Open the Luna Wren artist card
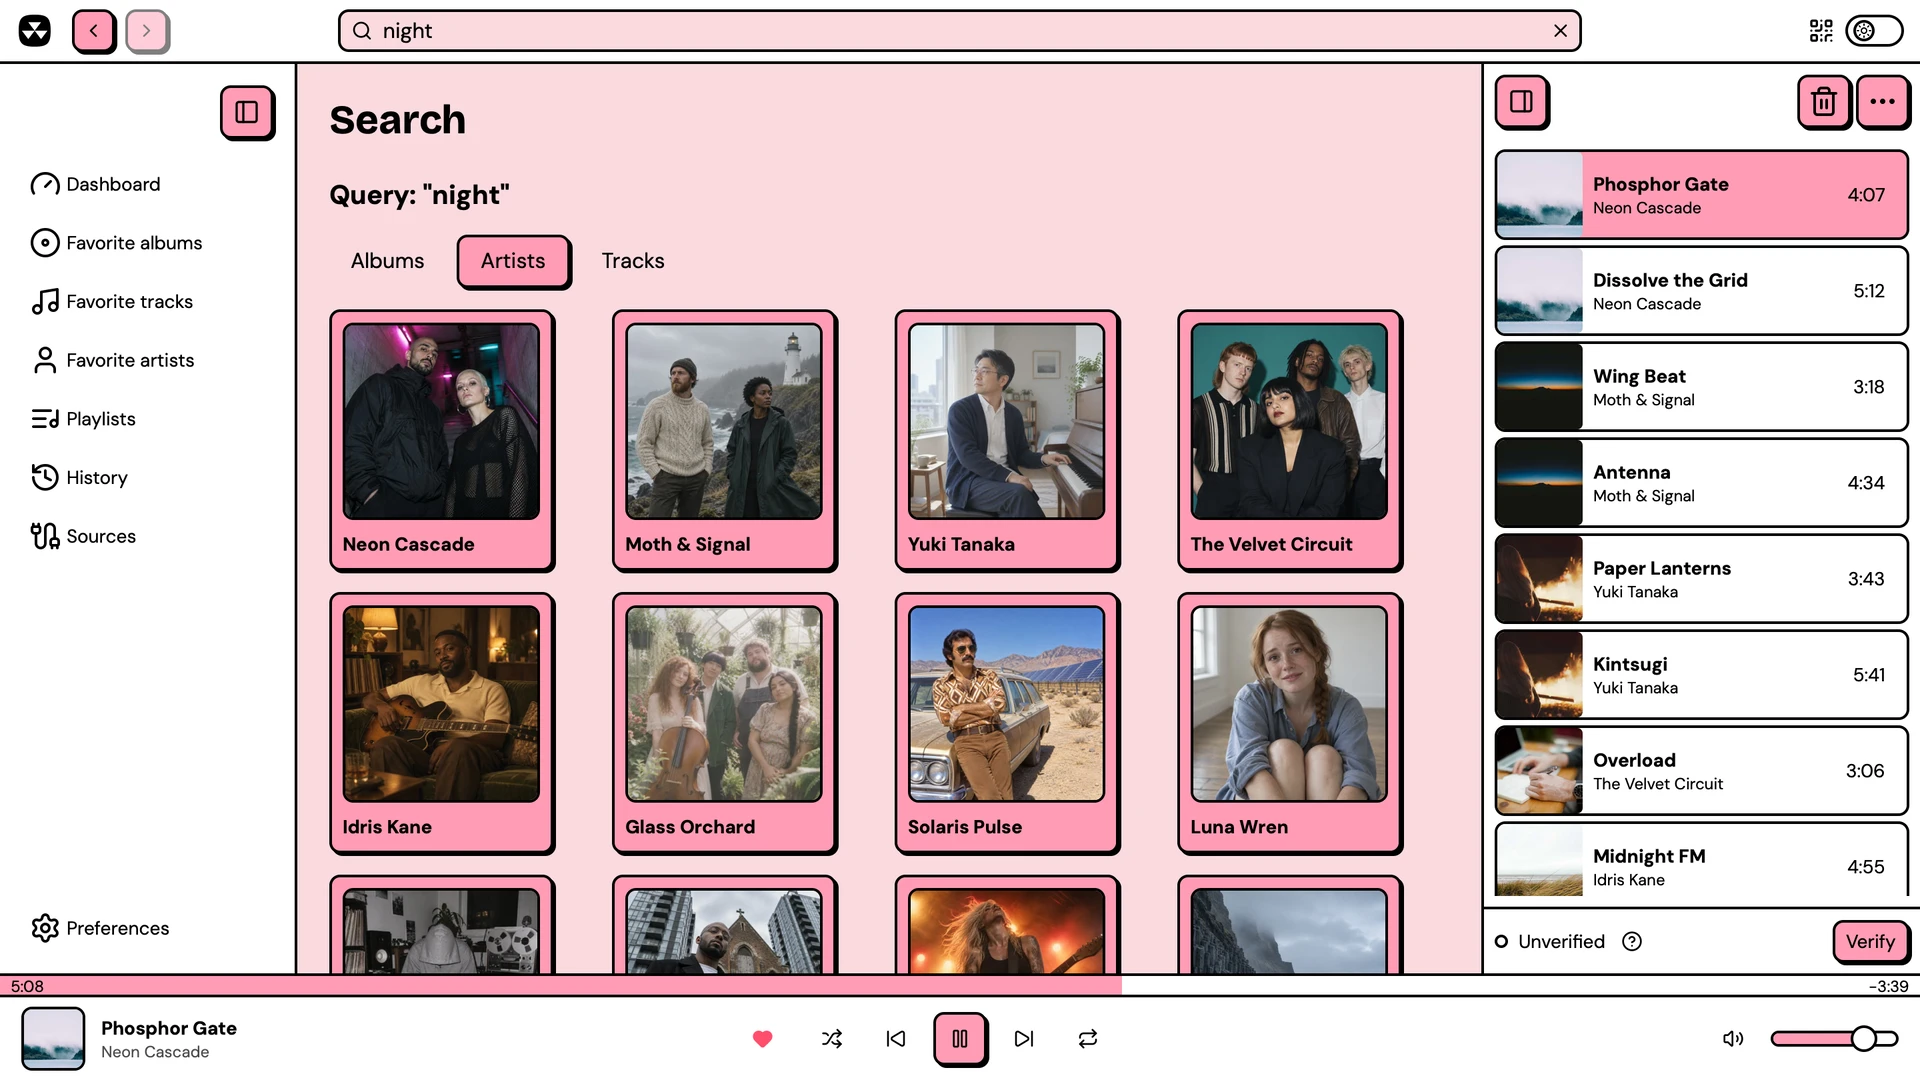This screenshot has width=1920, height=1080. [1290, 724]
